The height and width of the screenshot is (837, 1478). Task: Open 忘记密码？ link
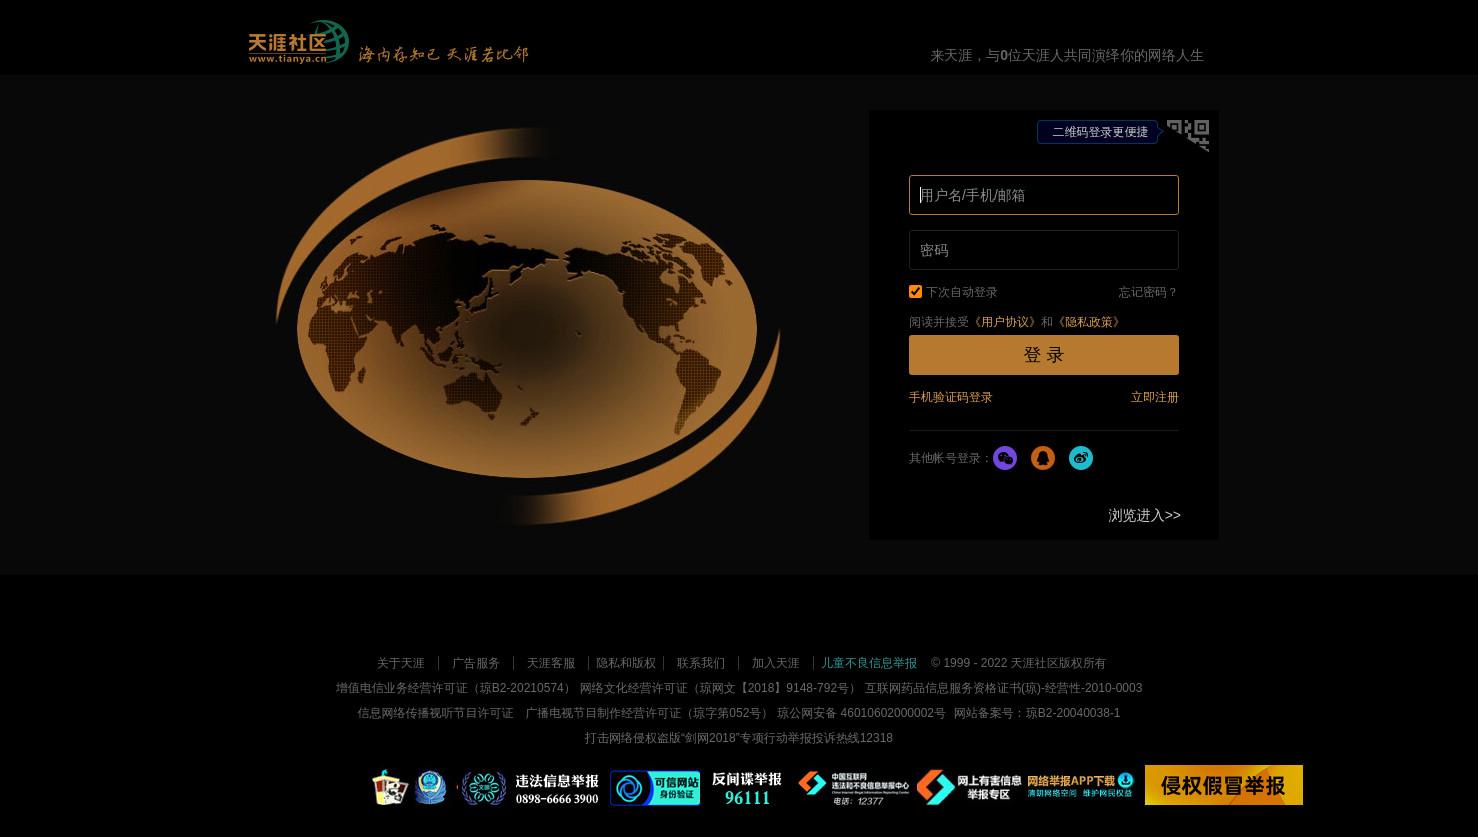[1148, 292]
